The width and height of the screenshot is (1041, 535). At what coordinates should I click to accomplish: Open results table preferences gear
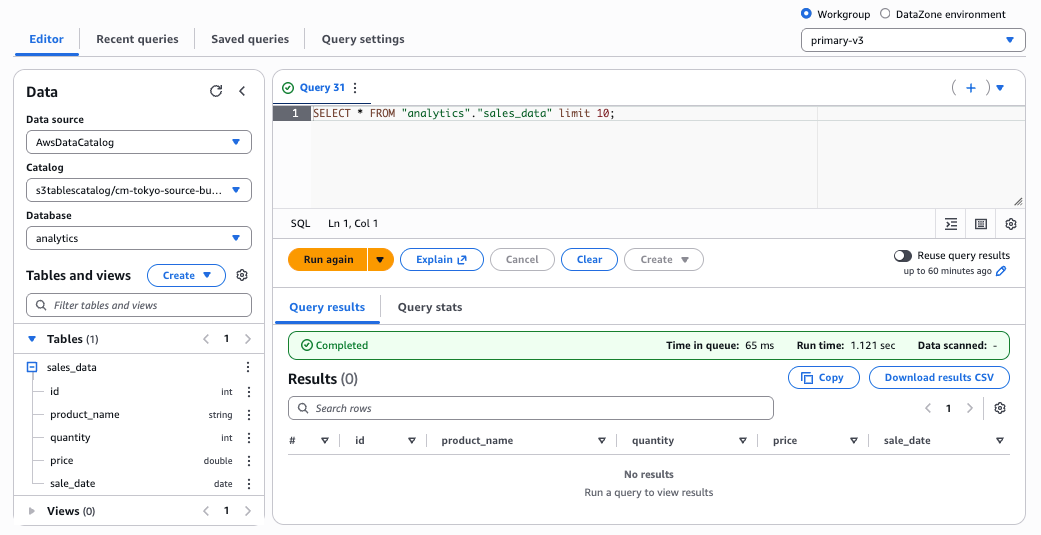(1000, 408)
